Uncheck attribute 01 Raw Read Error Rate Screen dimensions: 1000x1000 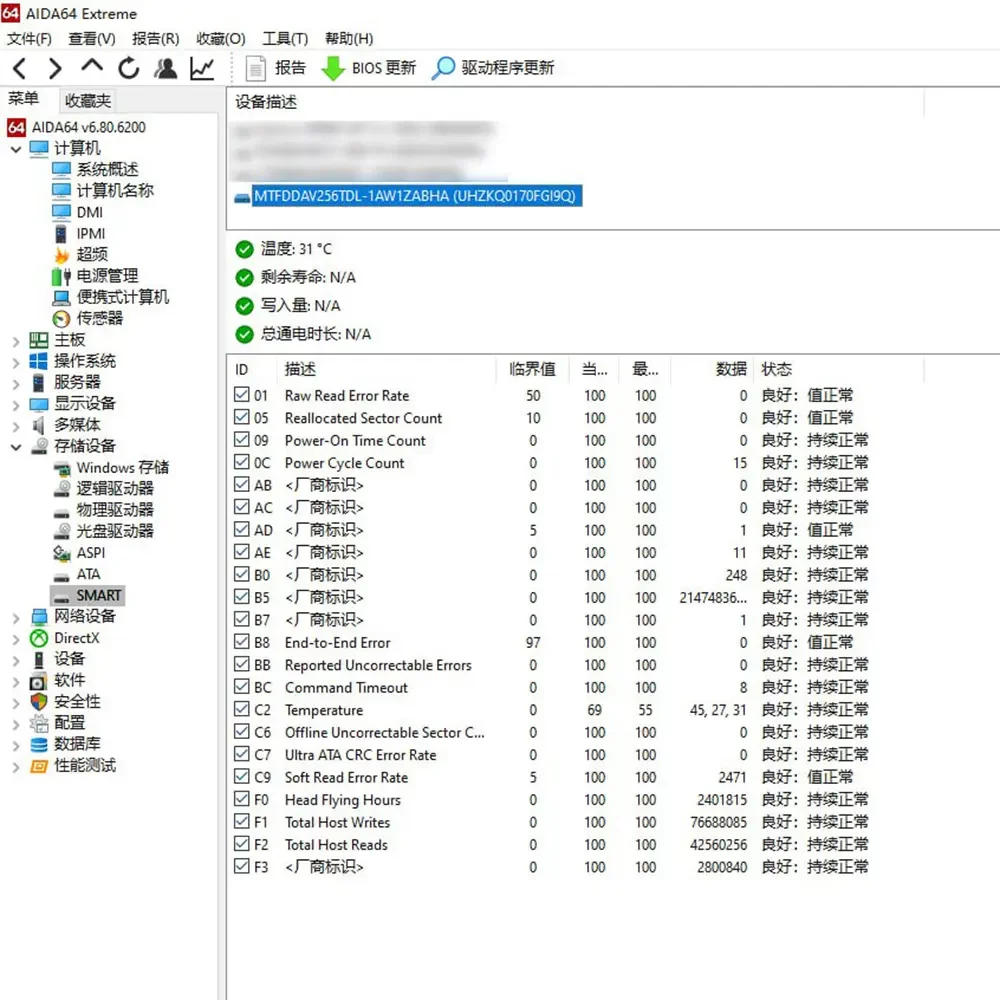[242, 395]
